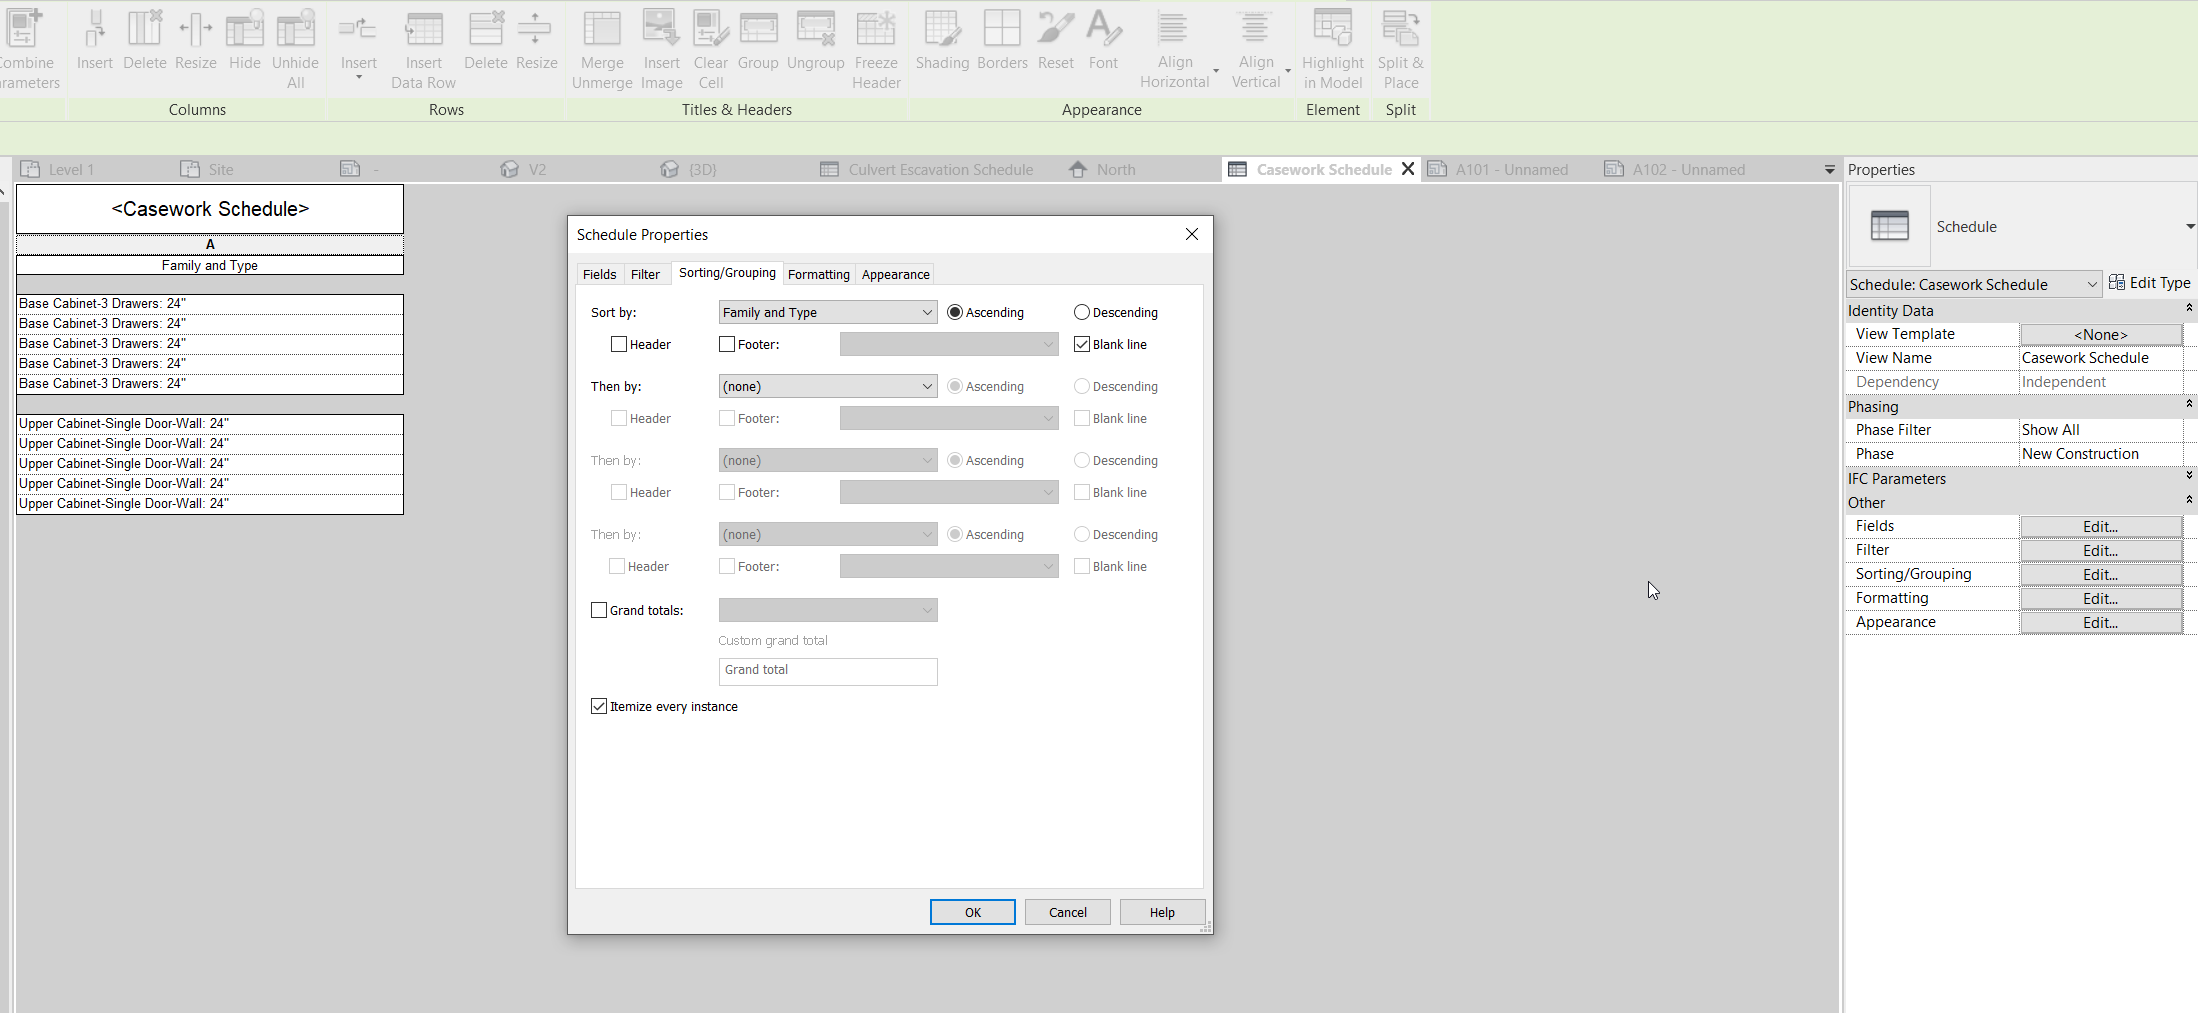Click the Edit Type button
The image size is (2198, 1013).
tap(2151, 283)
